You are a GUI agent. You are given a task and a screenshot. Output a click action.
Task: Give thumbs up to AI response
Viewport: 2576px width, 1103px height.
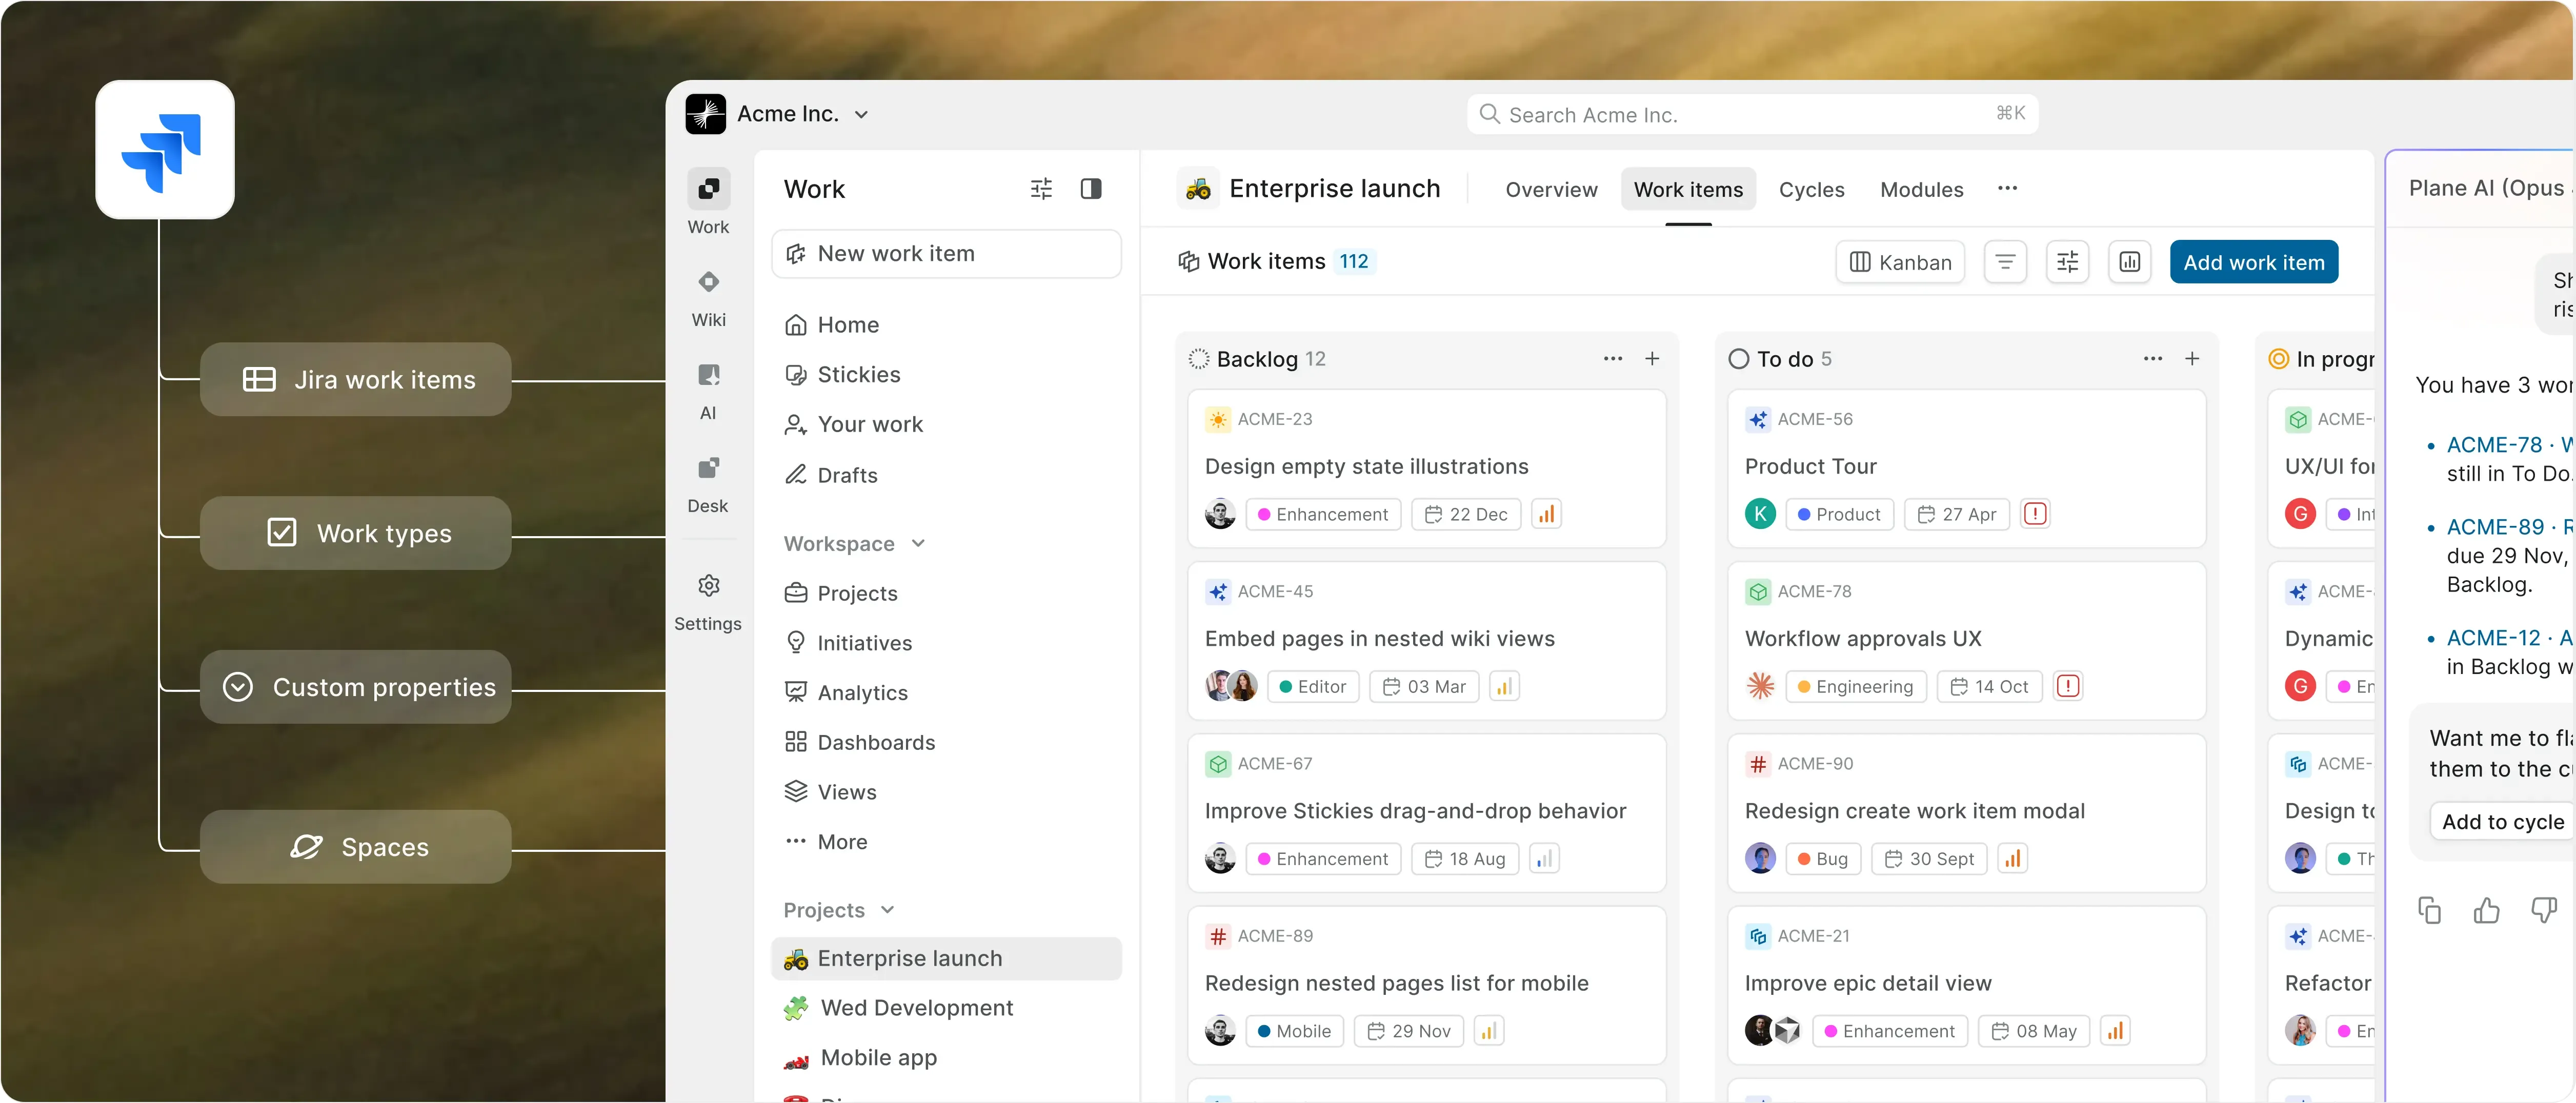point(2487,910)
